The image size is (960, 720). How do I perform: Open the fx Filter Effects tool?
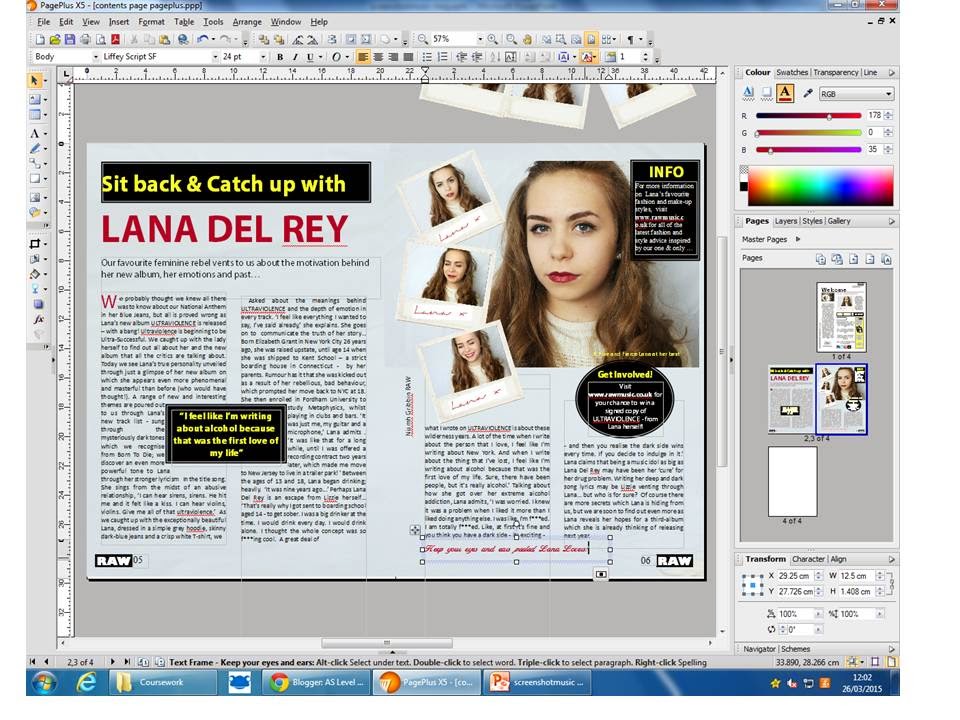tap(39, 320)
